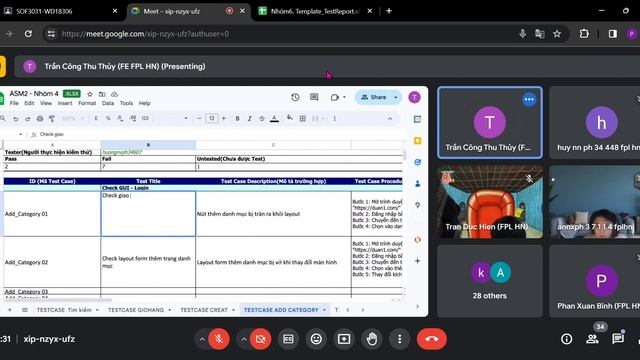Screen dimensions: 640x360
Task: Toggle strikethrough formatting in Sheets toolbar
Action: [x=262, y=118]
